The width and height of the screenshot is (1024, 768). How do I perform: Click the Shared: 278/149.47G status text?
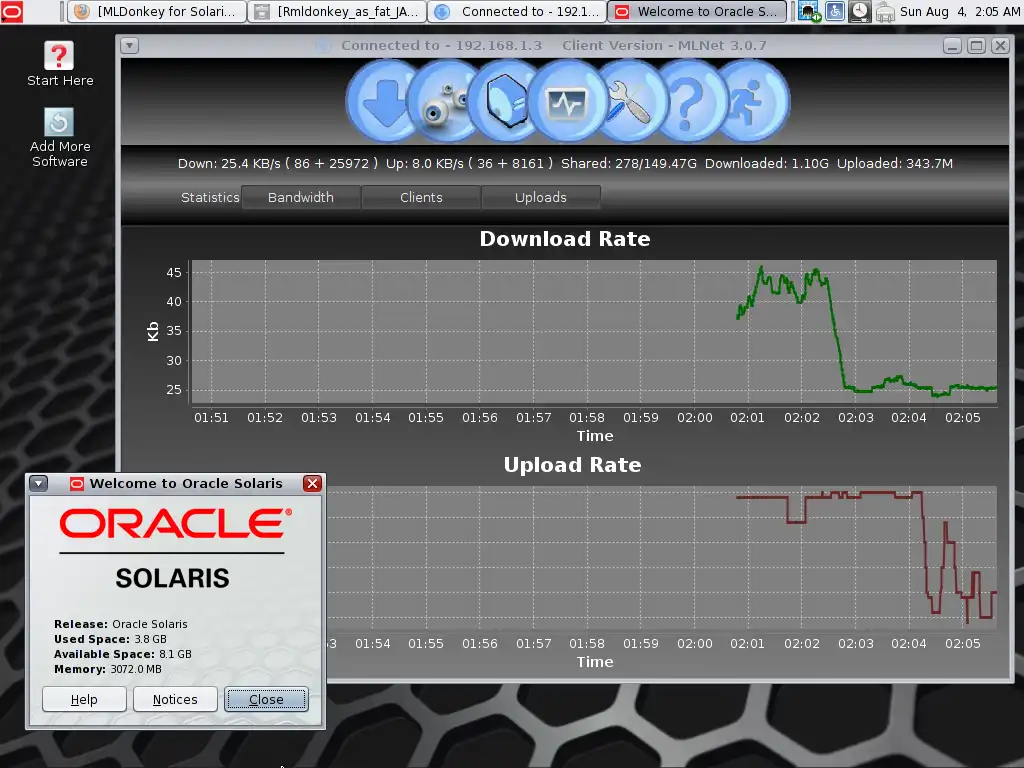628,163
